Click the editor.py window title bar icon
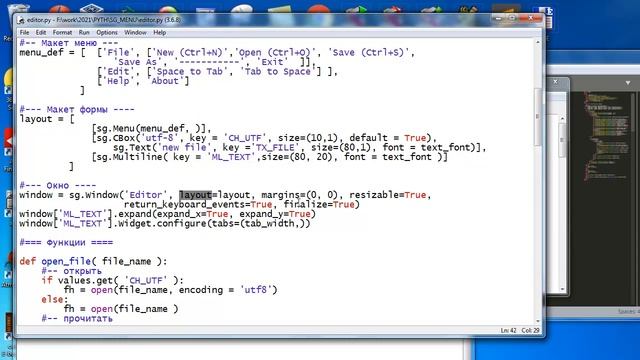This screenshot has width=640, height=360. click(21, 20)
